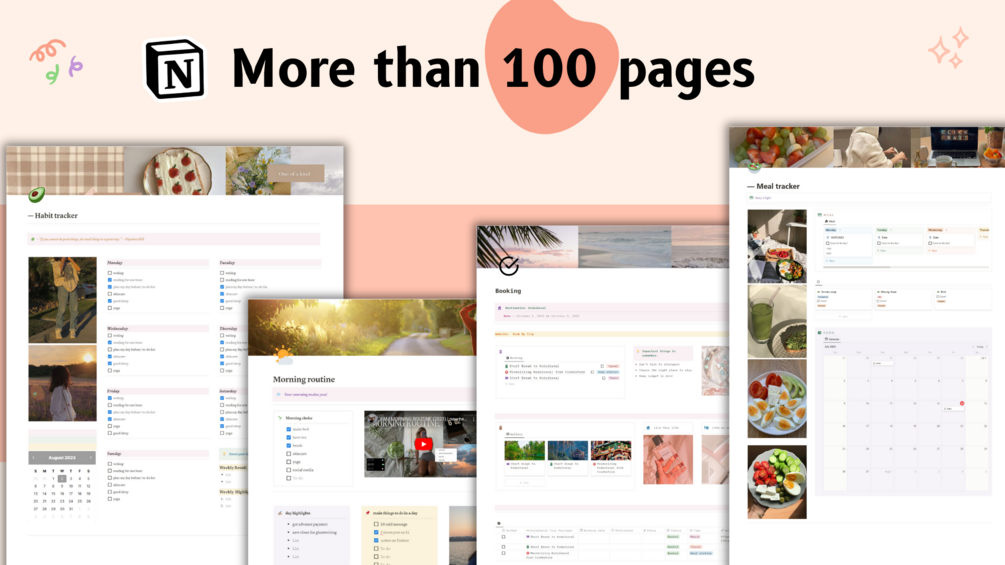Tick the 10 cold message checkbox

tap(376, 524)
